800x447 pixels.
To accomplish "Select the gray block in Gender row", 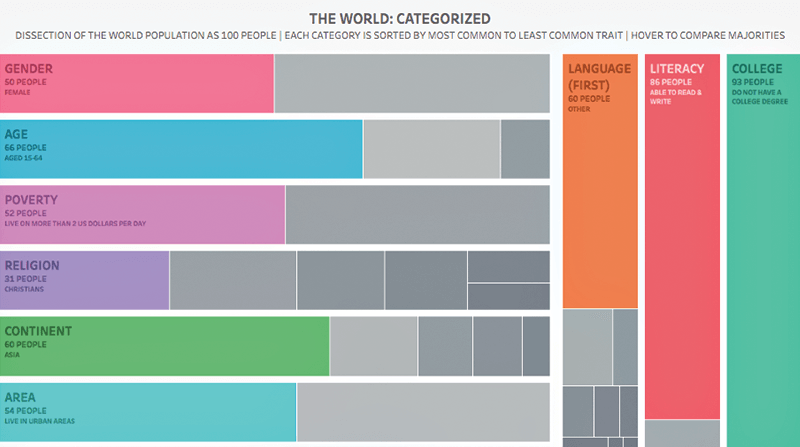I will (x=411, y=82).
